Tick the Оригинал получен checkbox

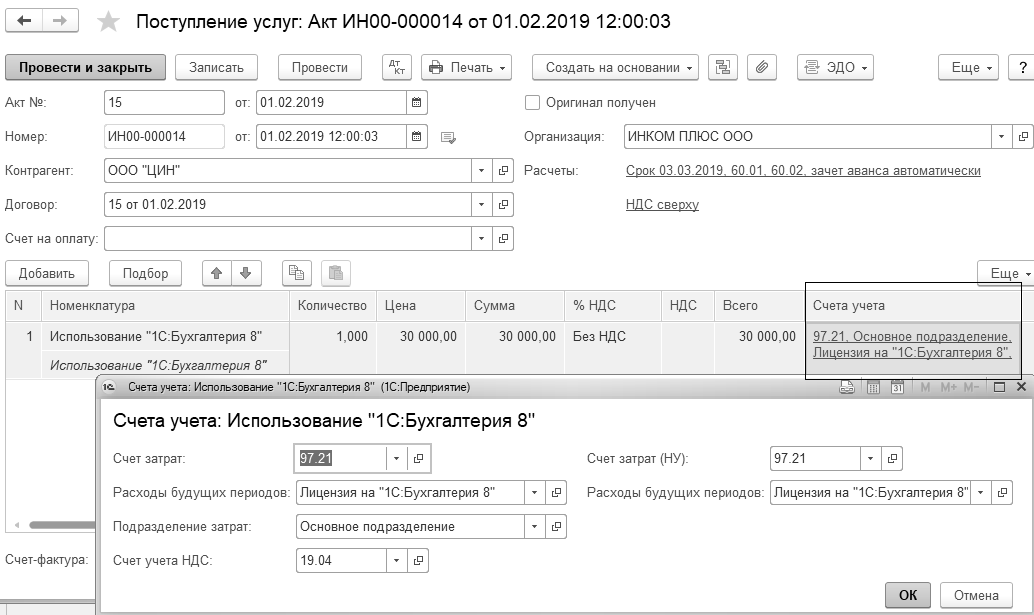point(532,103)
